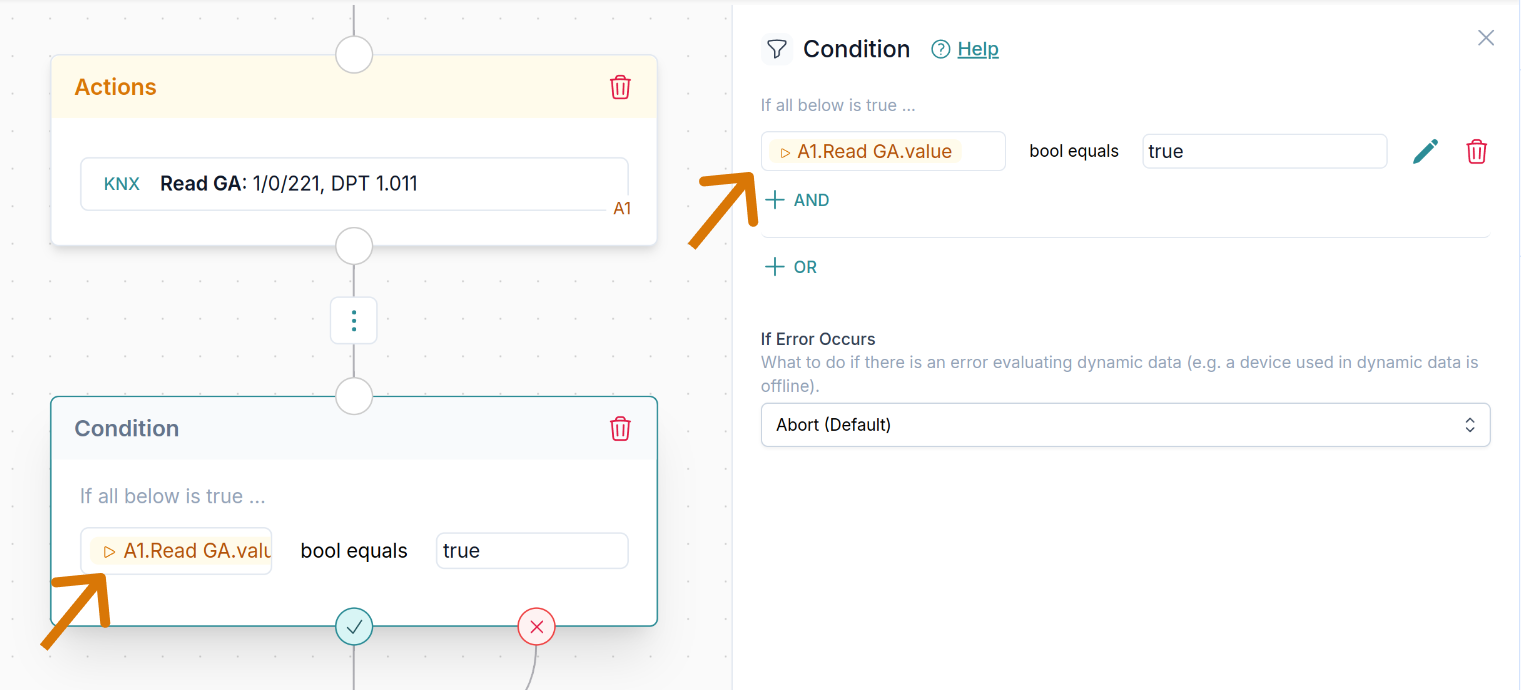Open the Help link

click(x=978, y=49)
